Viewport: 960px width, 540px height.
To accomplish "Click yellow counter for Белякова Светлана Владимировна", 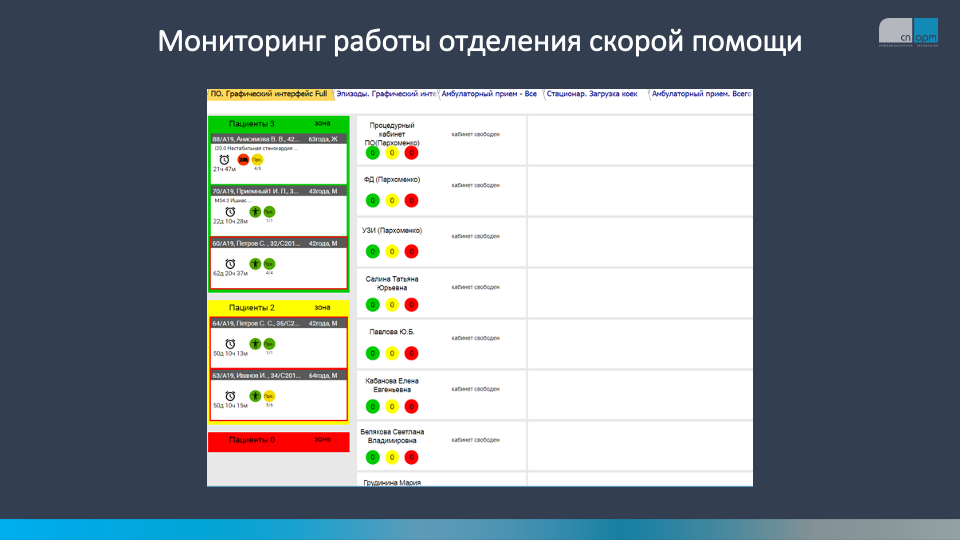I will pos(392,457).
